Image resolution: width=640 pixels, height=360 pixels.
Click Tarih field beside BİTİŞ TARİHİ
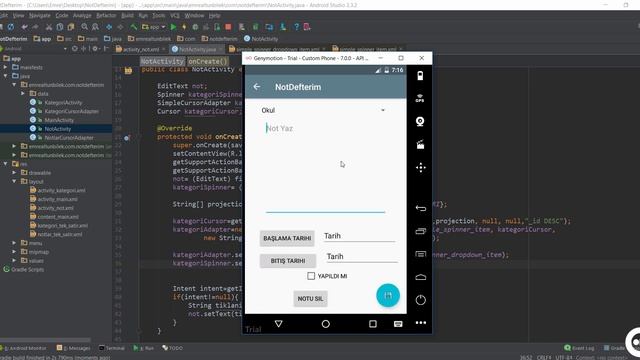click(x=362, y=257)
